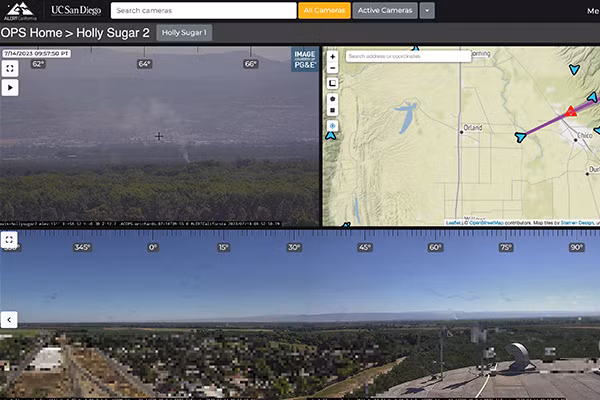
Task: Expand the panorama view to fullscreen
Action: click(9, 240)
